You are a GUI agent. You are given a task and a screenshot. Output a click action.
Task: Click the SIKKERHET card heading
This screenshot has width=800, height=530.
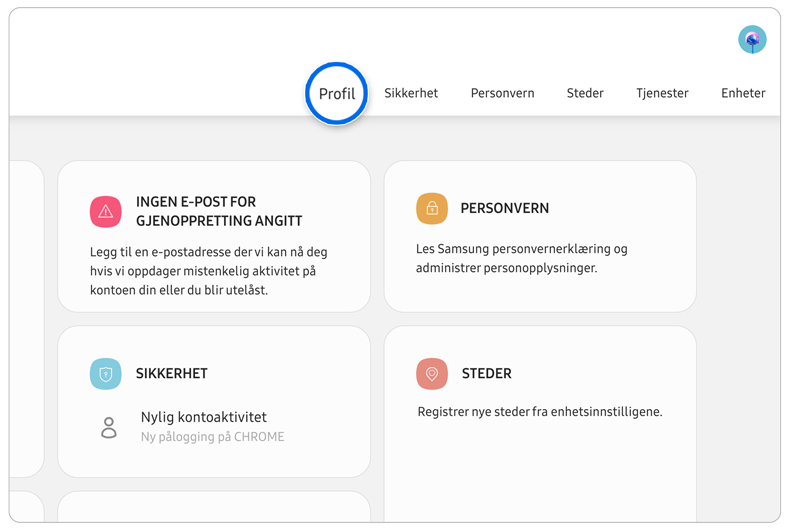point(172,374)
